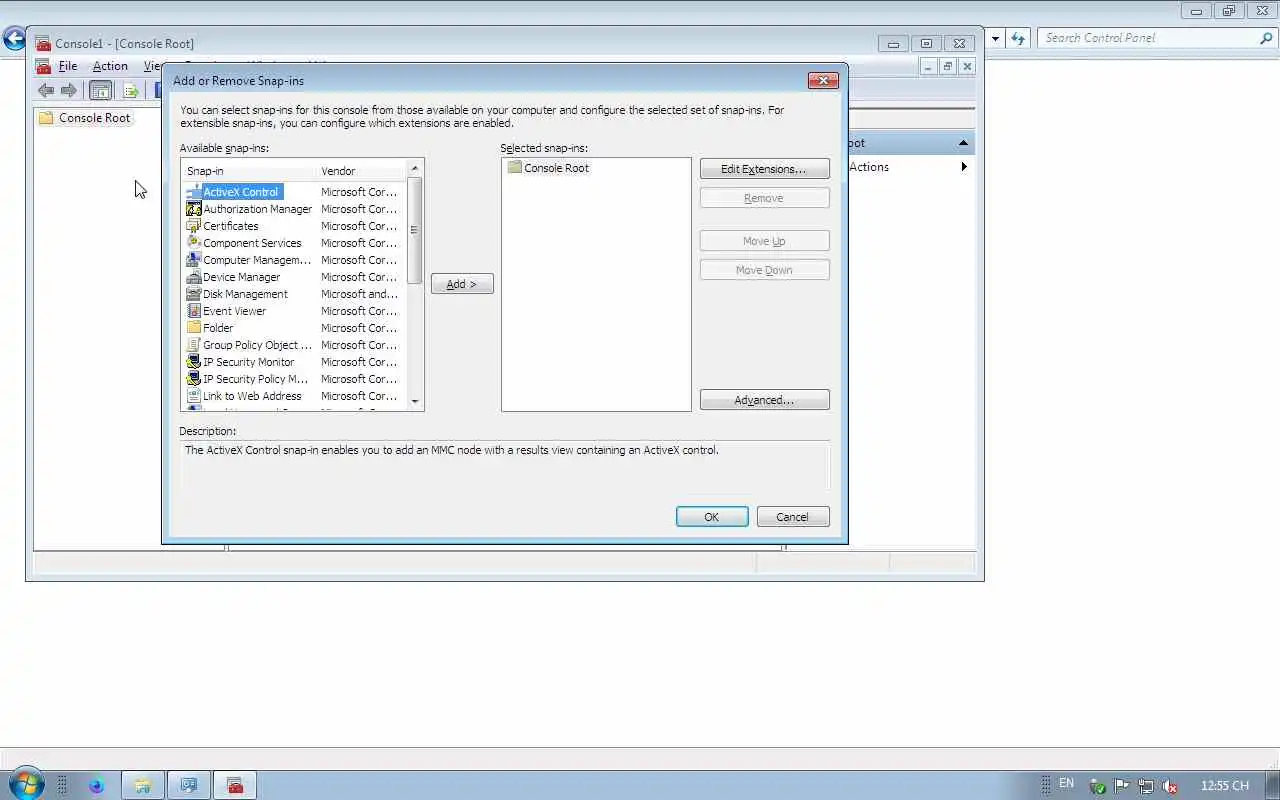Open the Firefox icon in the taskbar
This screenshot has width=1280, height=800.
[x=96, y=785]
